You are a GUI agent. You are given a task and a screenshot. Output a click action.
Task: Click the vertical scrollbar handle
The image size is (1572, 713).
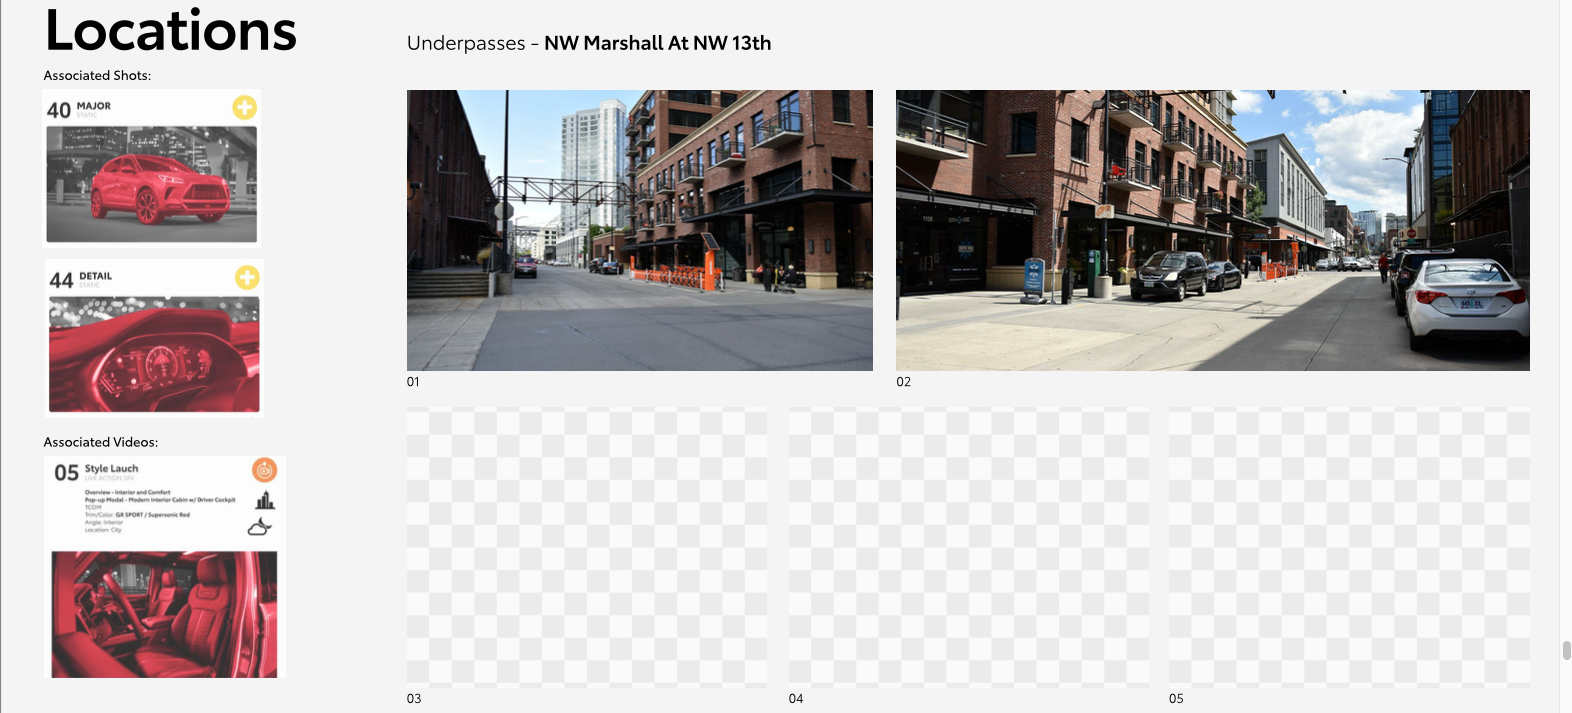1566,651
